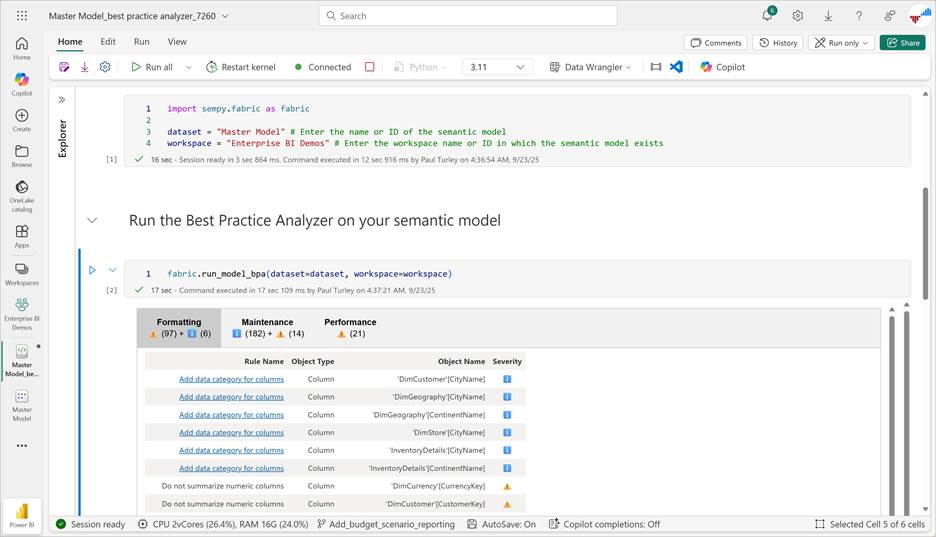This screenshot has width=936, height=537.
Task: Open notifications bell icon
Action: [x=768, y=16]
